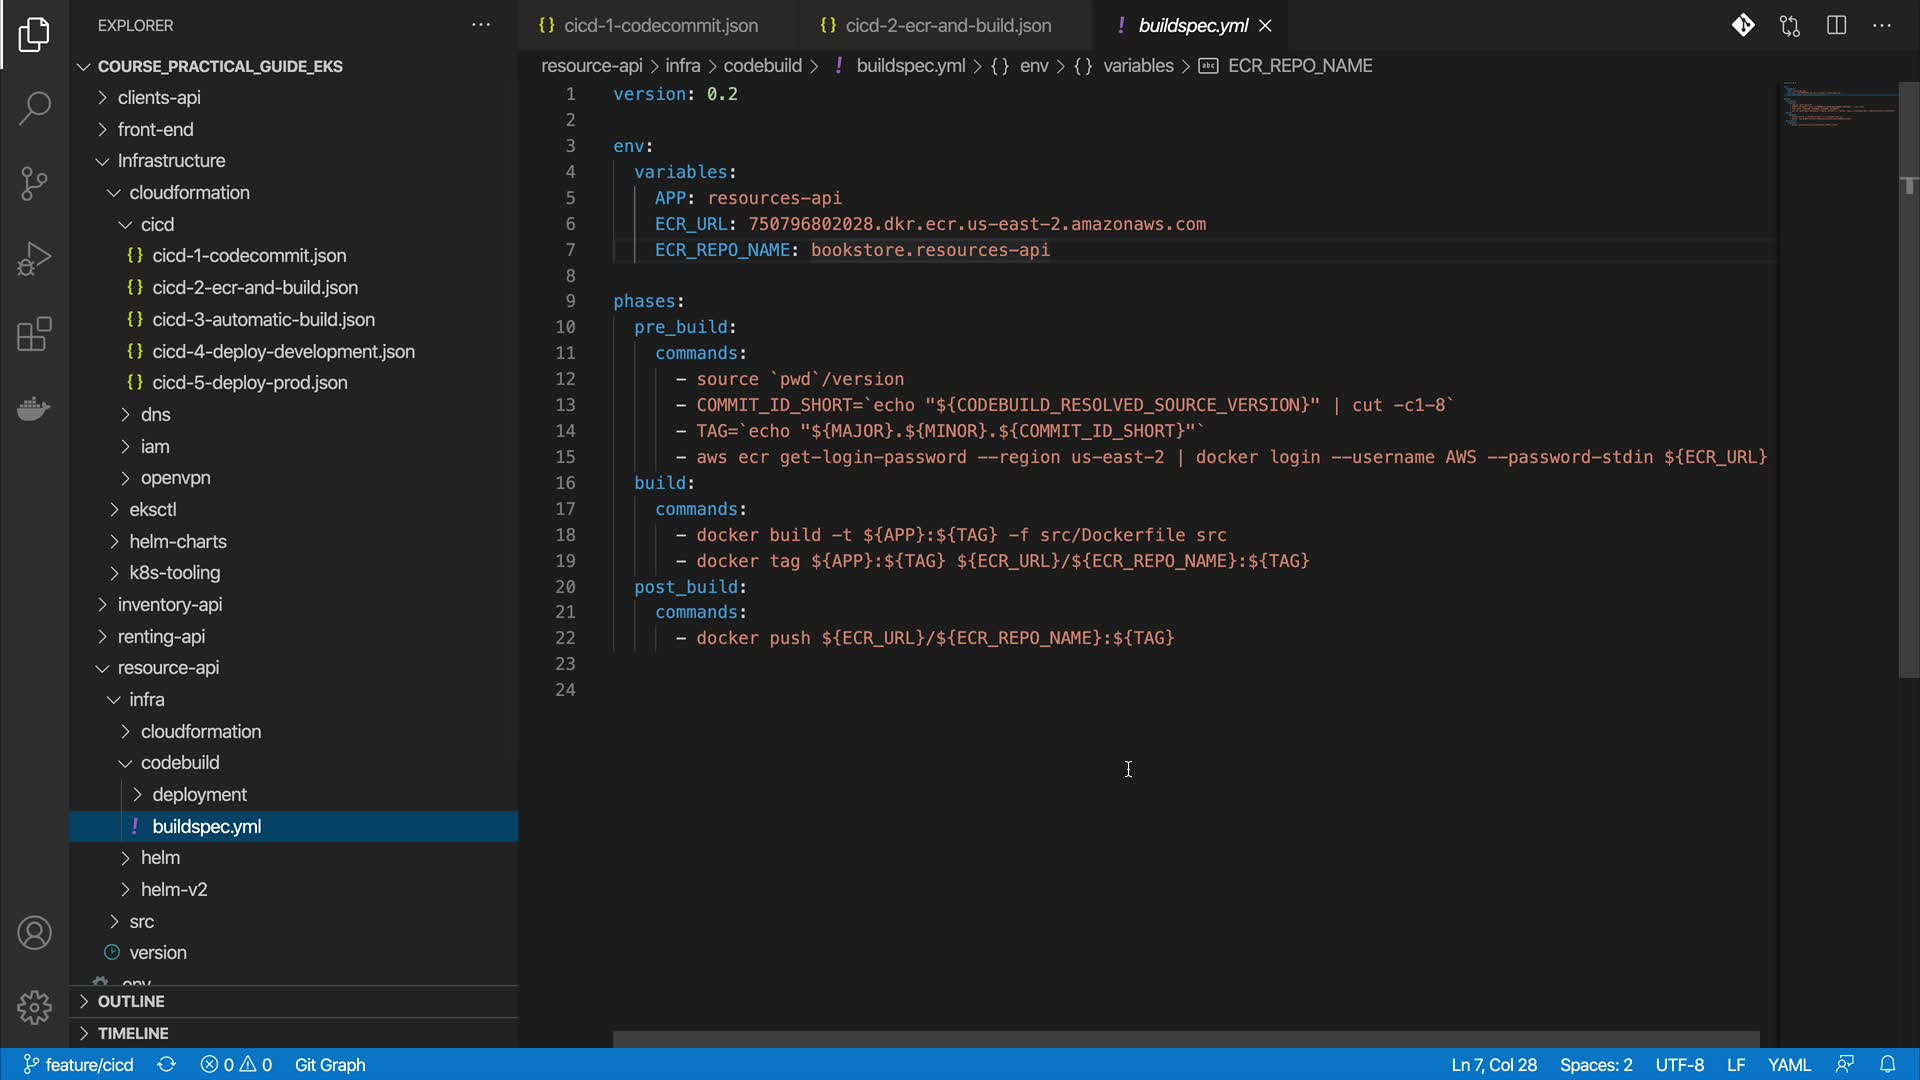Open the Extensions view

[x=34, y=334]
